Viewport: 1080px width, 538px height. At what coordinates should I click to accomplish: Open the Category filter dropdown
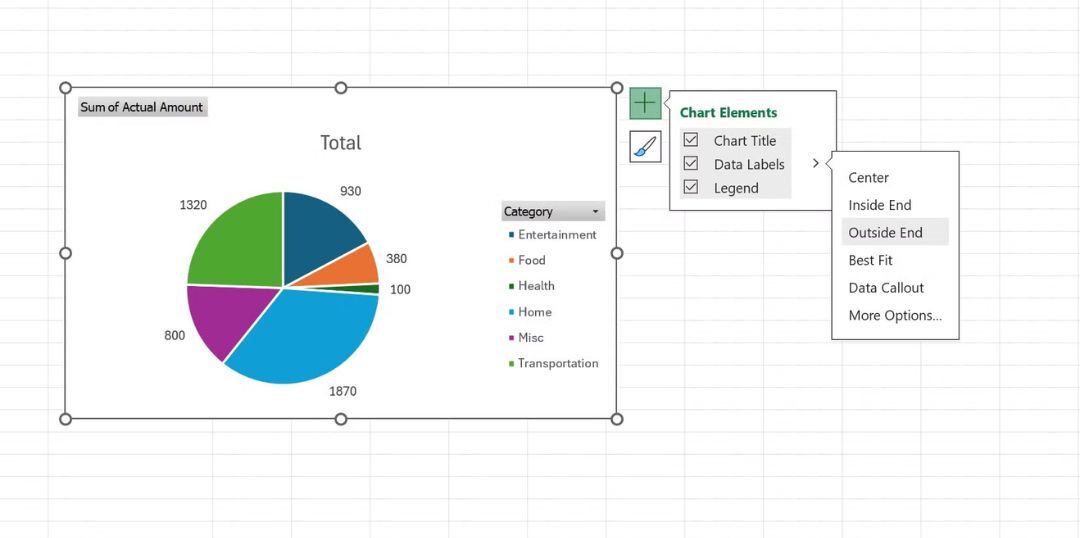pos(596,212)
